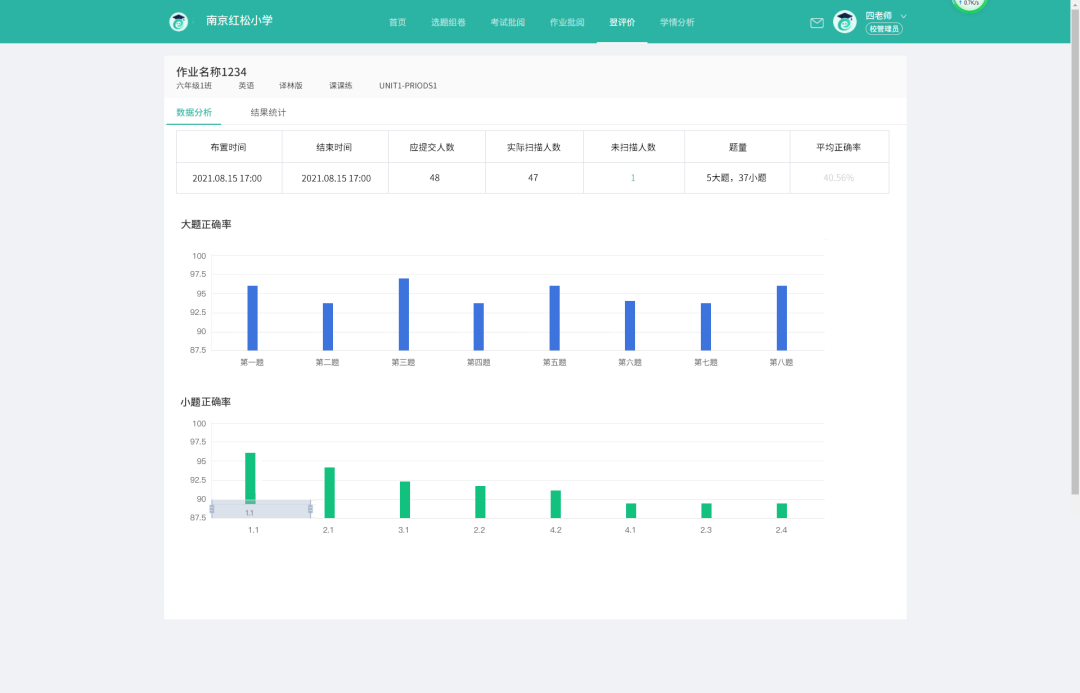
Task: Click the 未扫描人数 column header
Action: (633, 147)
